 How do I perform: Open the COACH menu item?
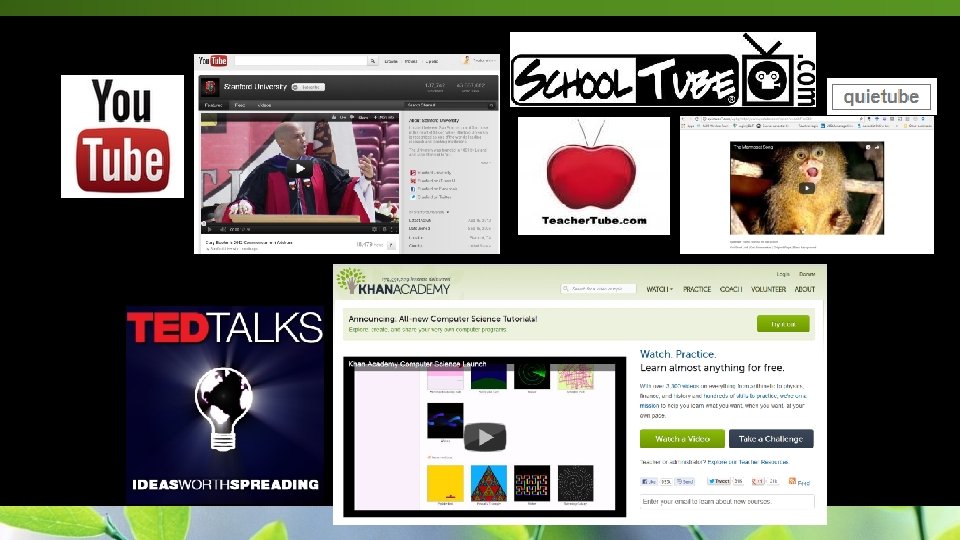point(731,289)
